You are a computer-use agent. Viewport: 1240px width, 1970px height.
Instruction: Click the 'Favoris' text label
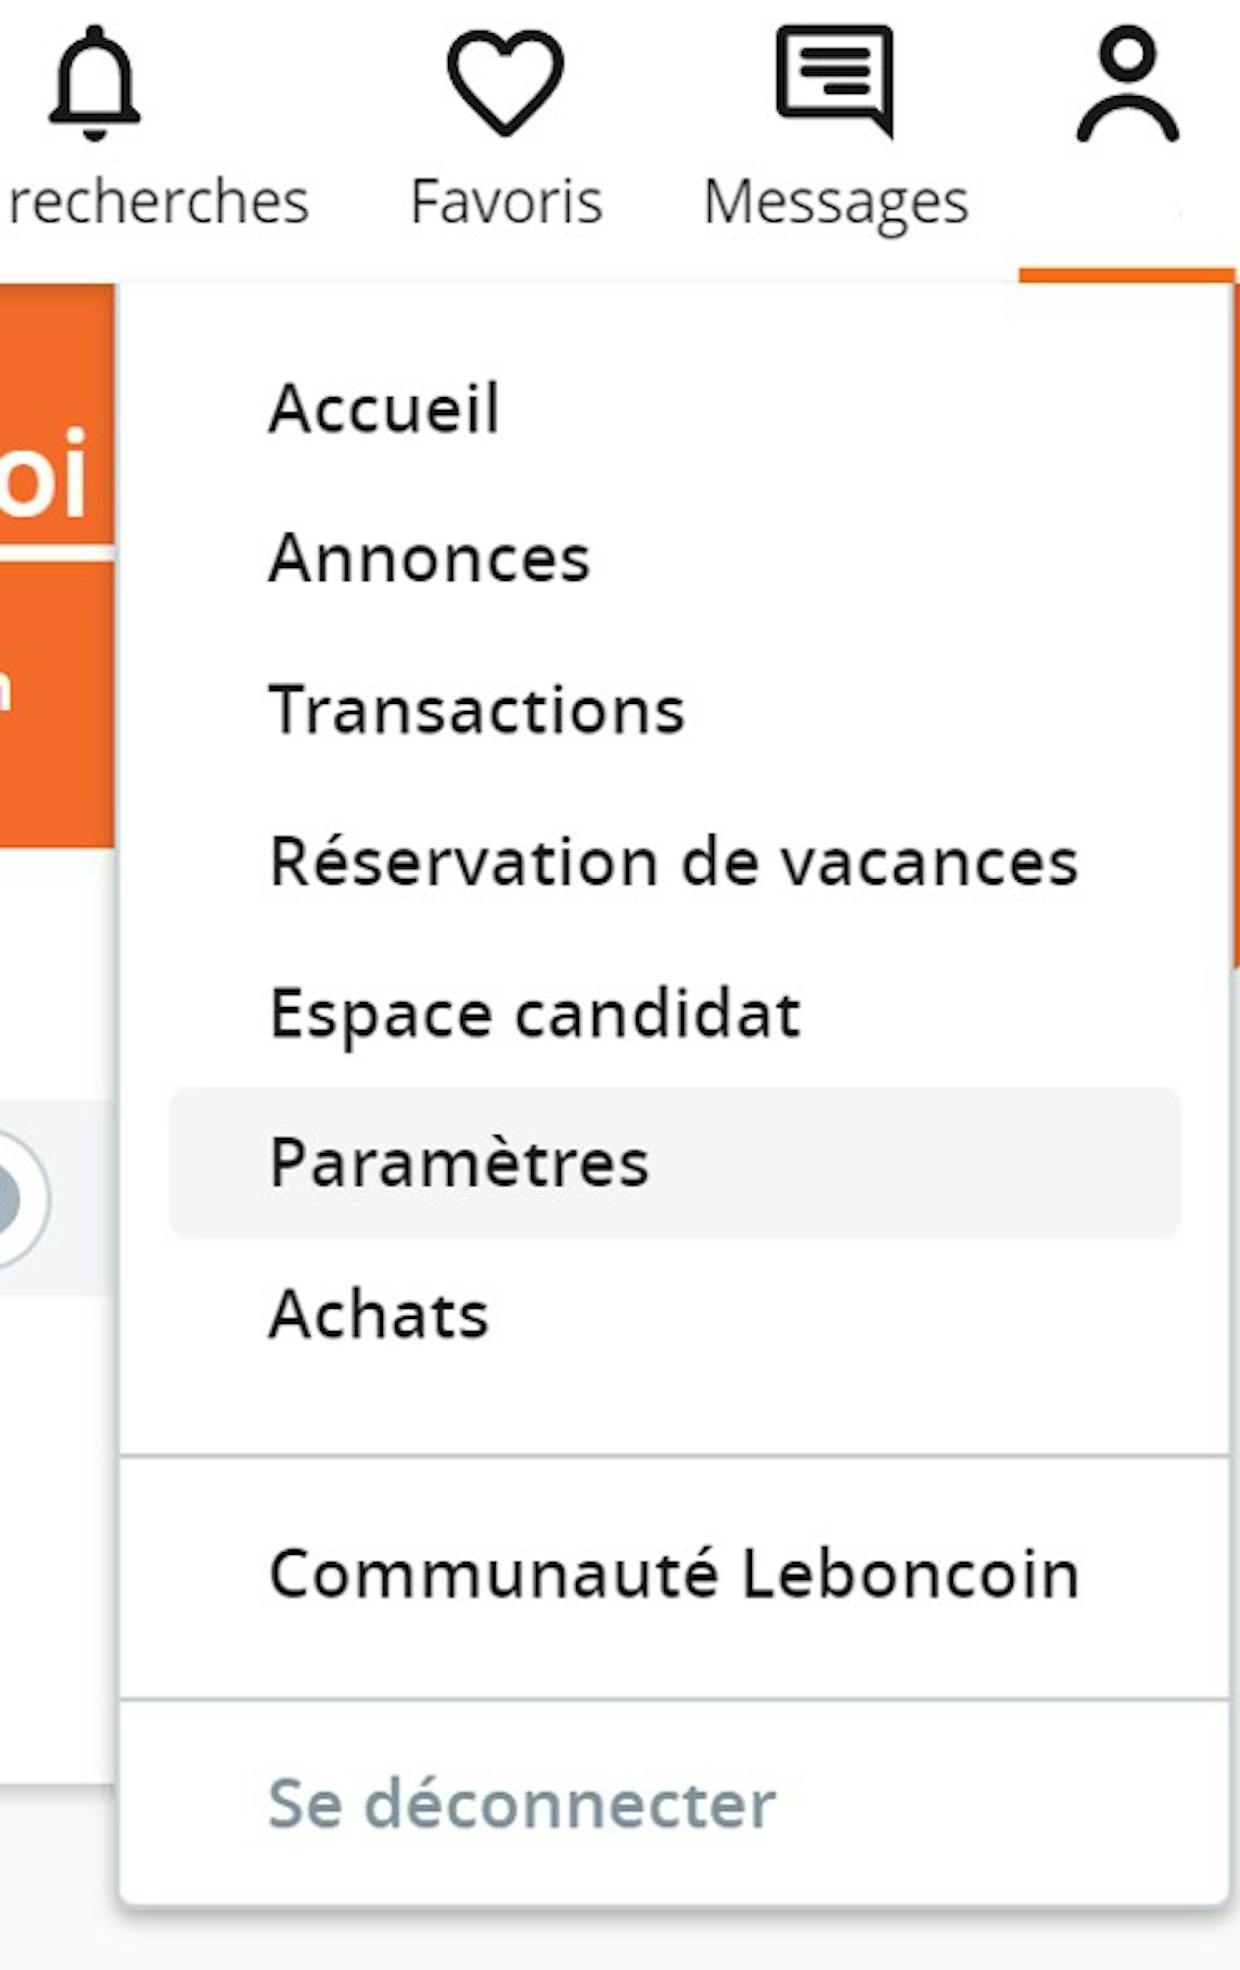point(506,202)
